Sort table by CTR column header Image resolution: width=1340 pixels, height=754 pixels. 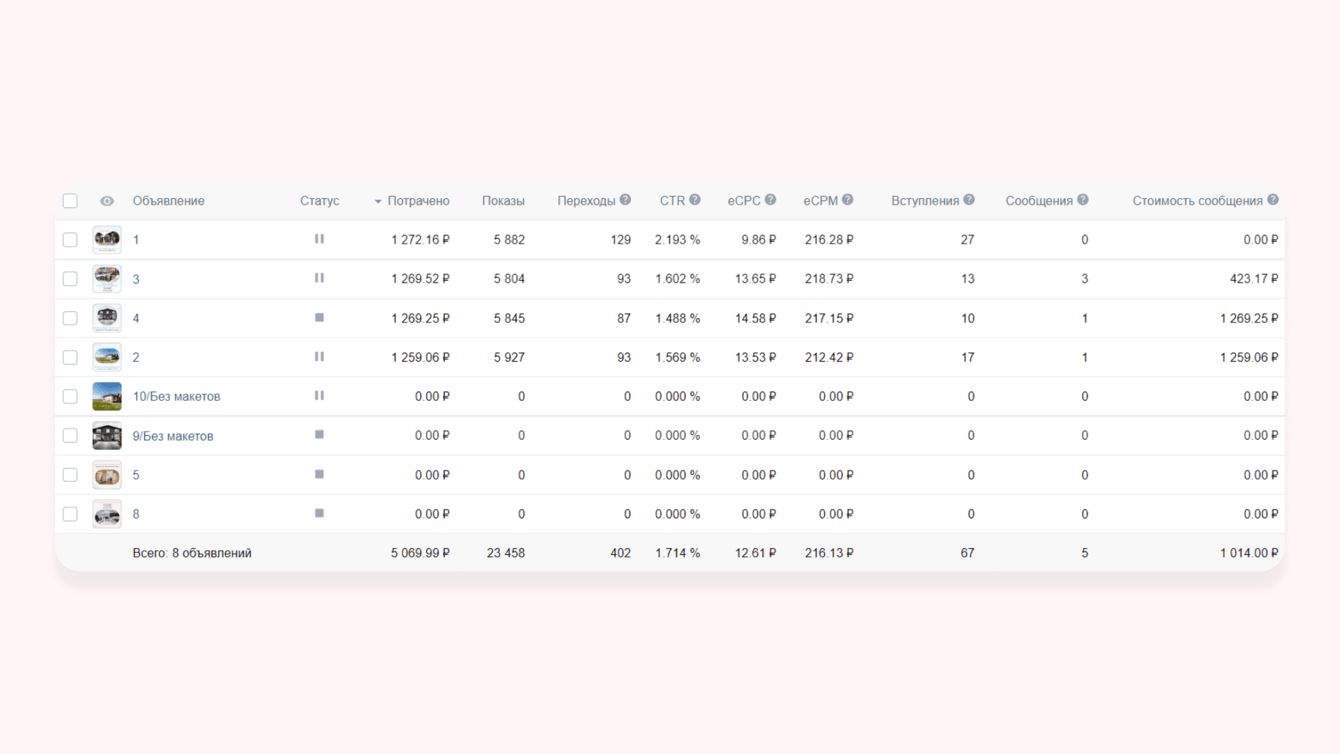(x=672, y=201)
